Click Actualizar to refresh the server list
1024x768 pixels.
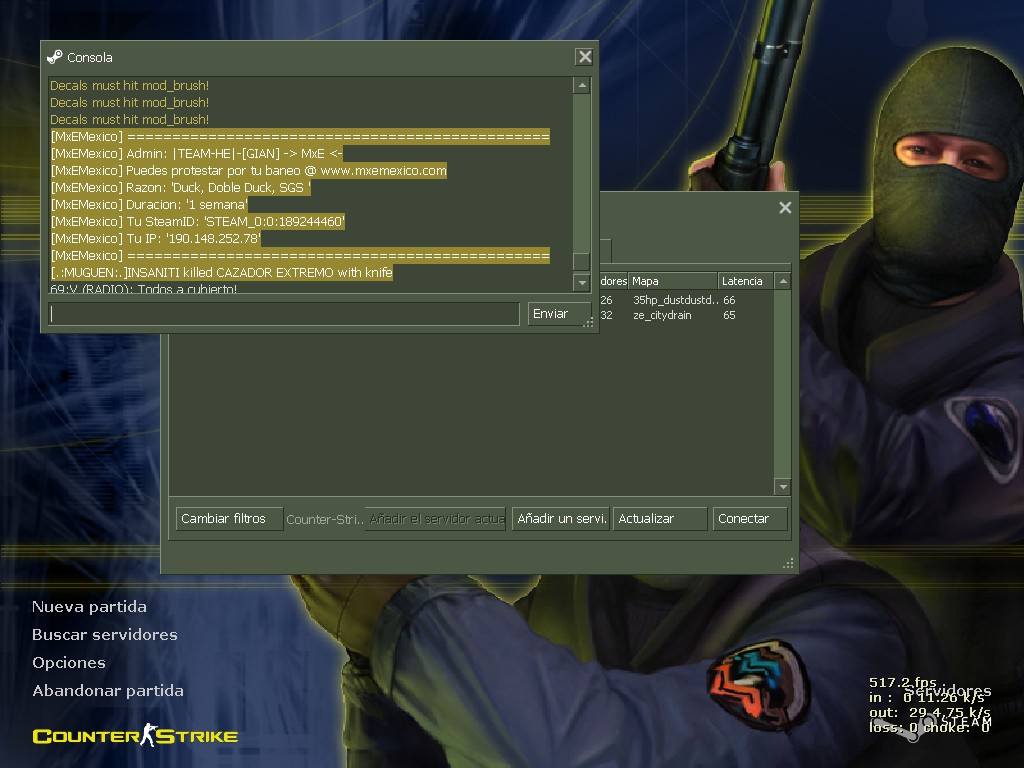click(660, 519)
